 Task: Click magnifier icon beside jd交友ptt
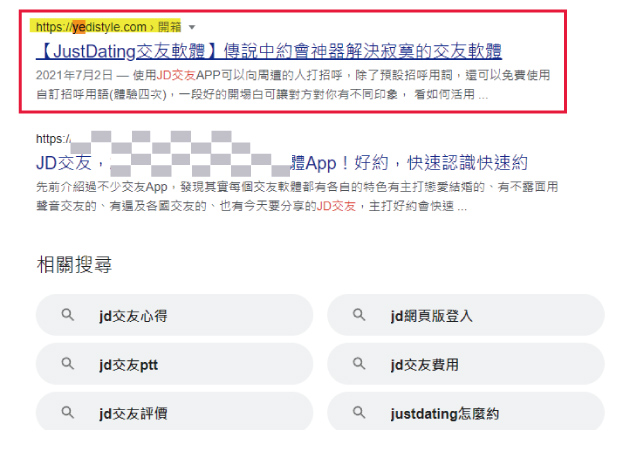point(67,364)
